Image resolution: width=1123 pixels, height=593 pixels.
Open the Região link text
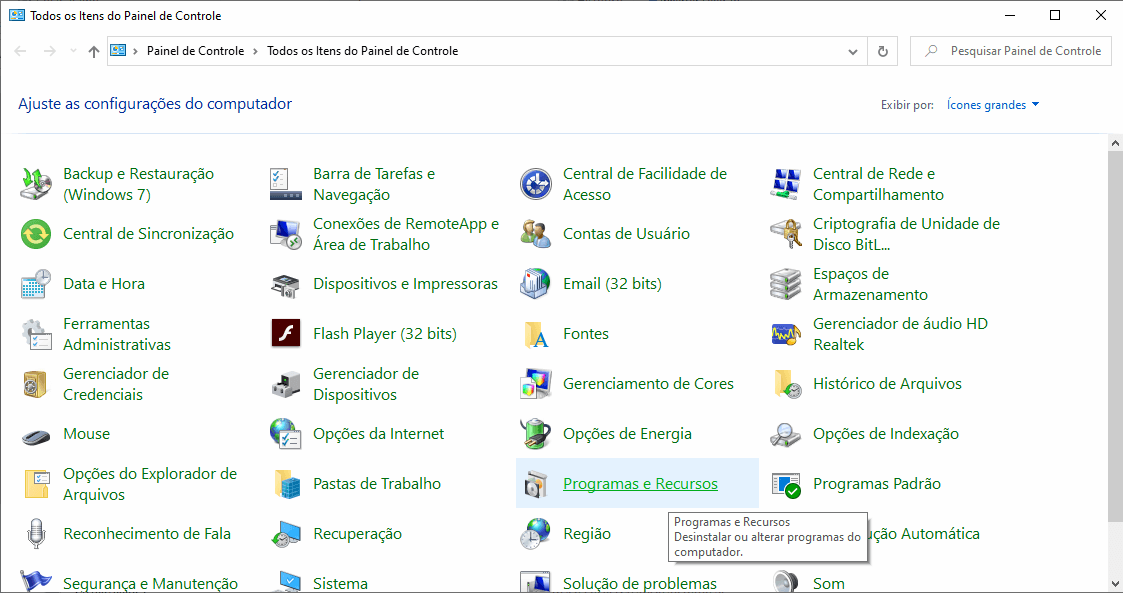point(587,534)
